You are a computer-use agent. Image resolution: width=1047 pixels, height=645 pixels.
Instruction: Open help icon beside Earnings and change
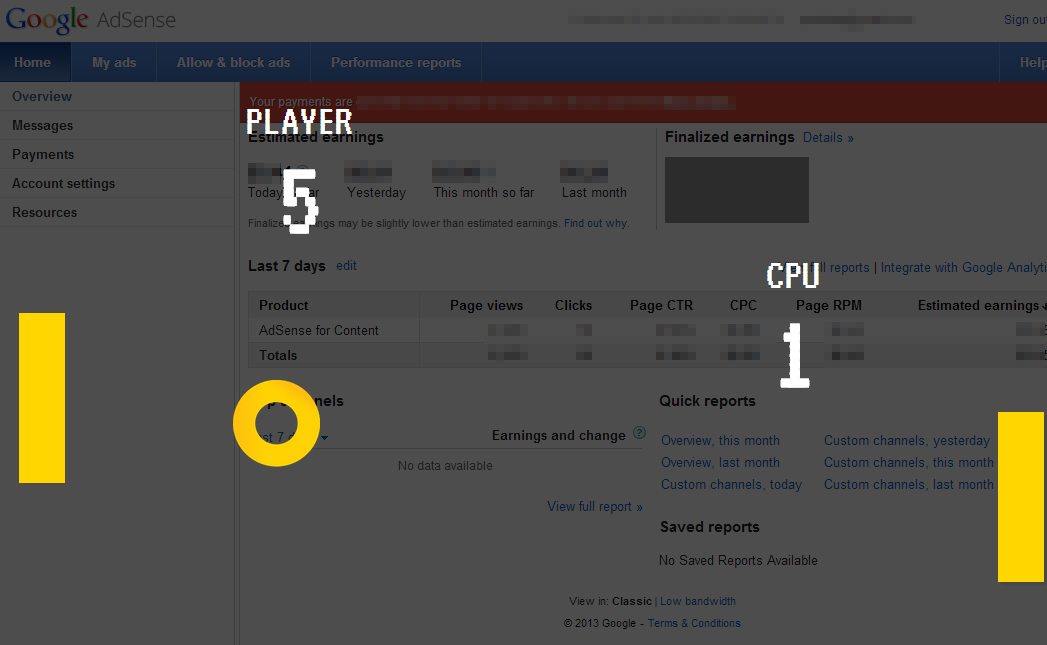[x=640, y=434]
